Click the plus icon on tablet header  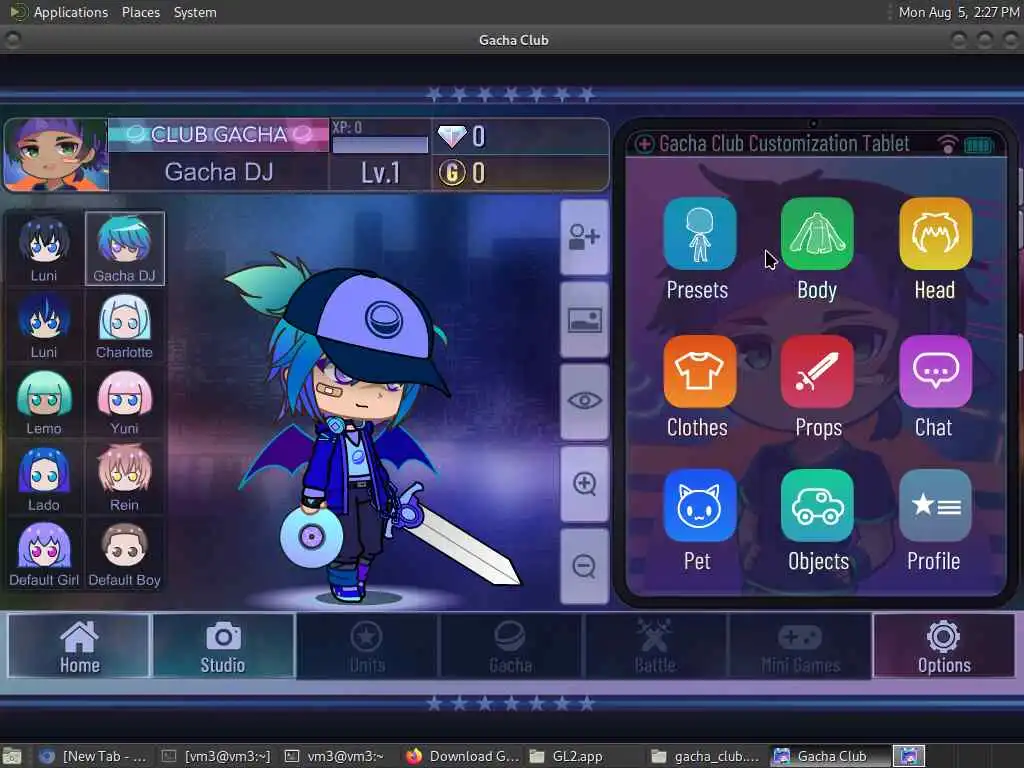click(645, 144)
